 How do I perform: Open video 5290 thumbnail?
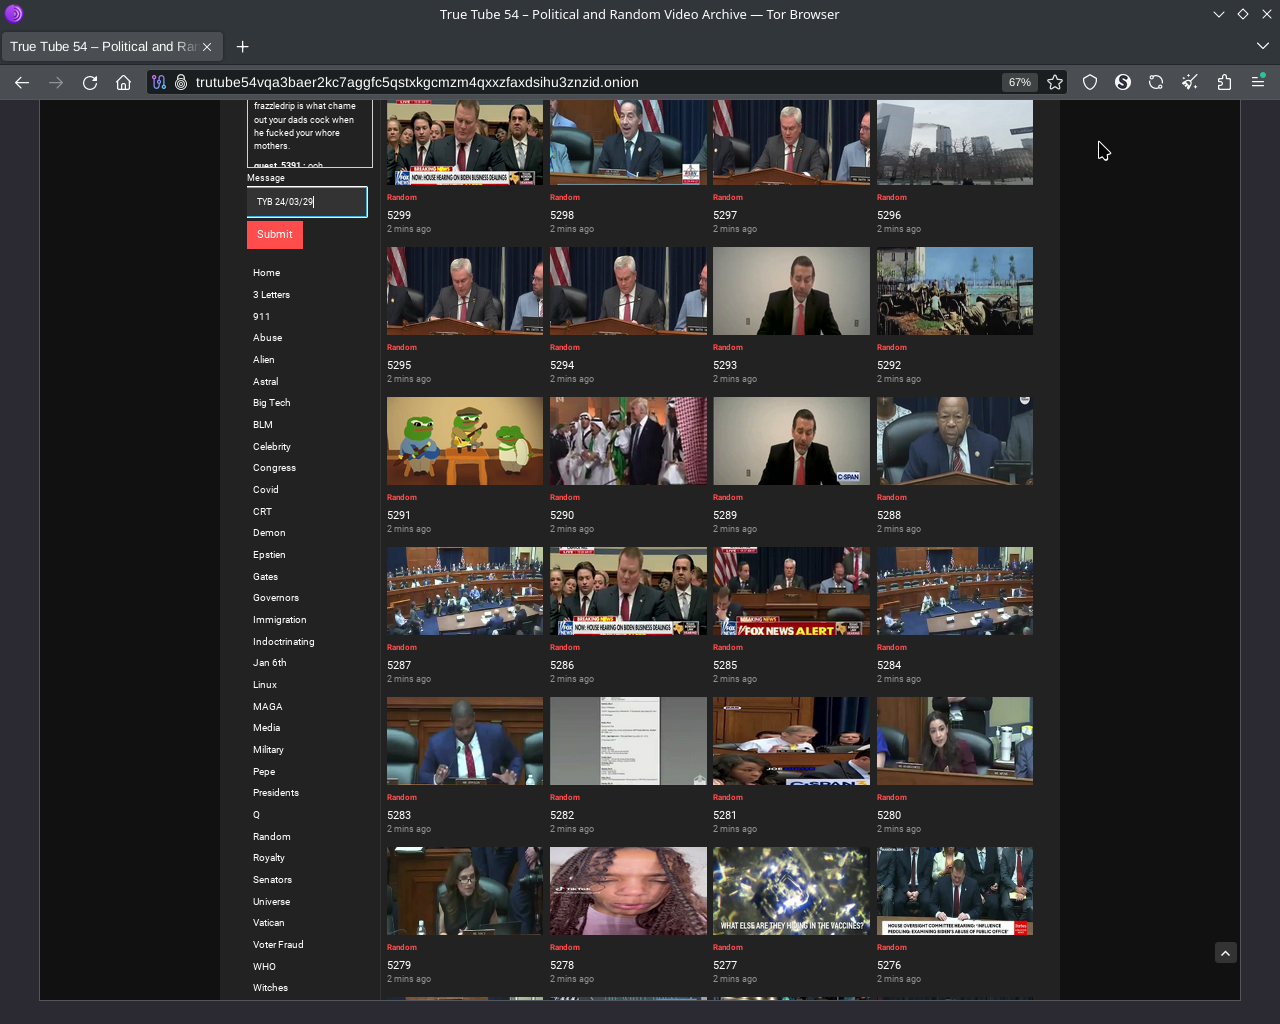628,441
